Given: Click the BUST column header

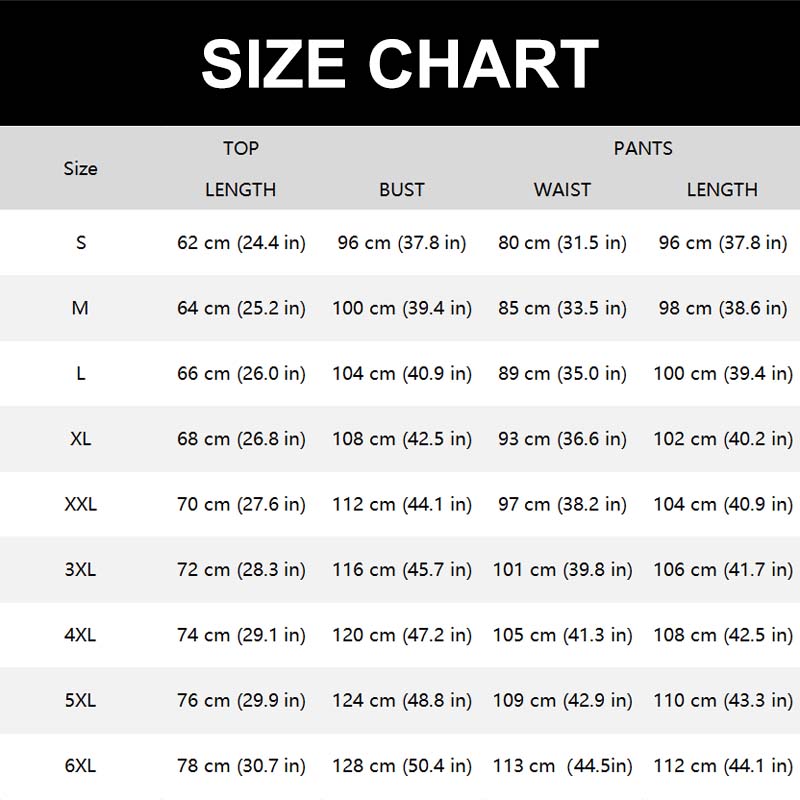Looking at the screenshot, I should pos(402,190).
